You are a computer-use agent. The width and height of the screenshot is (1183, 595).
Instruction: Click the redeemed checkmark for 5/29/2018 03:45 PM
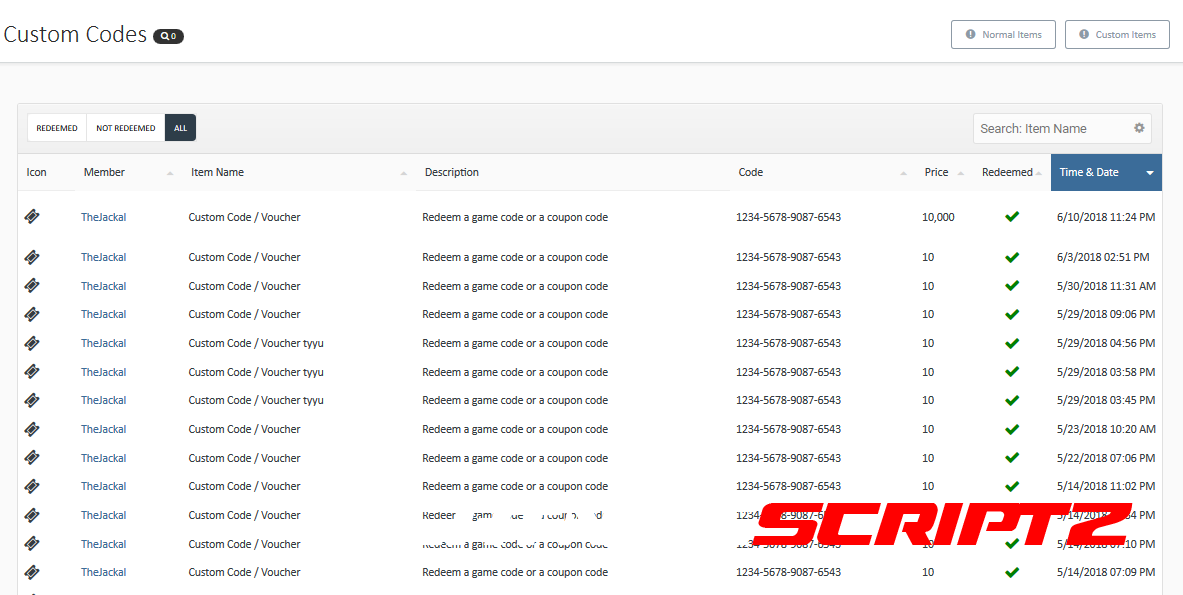click(x=1012, y=400)
